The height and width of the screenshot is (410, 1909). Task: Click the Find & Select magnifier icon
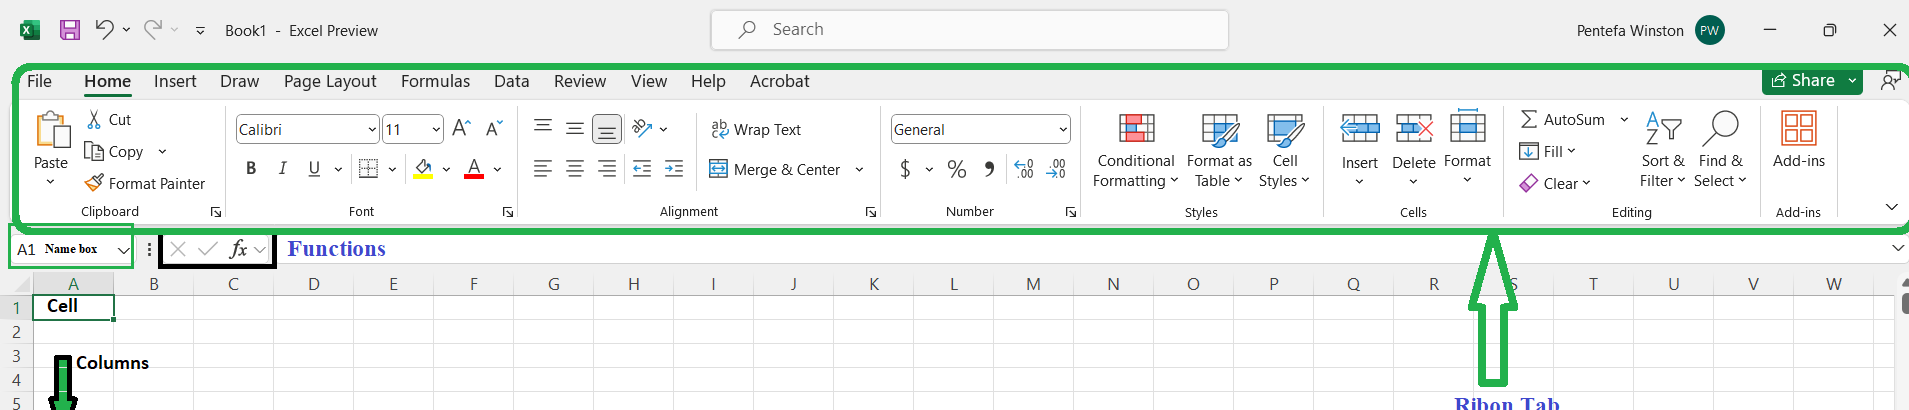1720,129
